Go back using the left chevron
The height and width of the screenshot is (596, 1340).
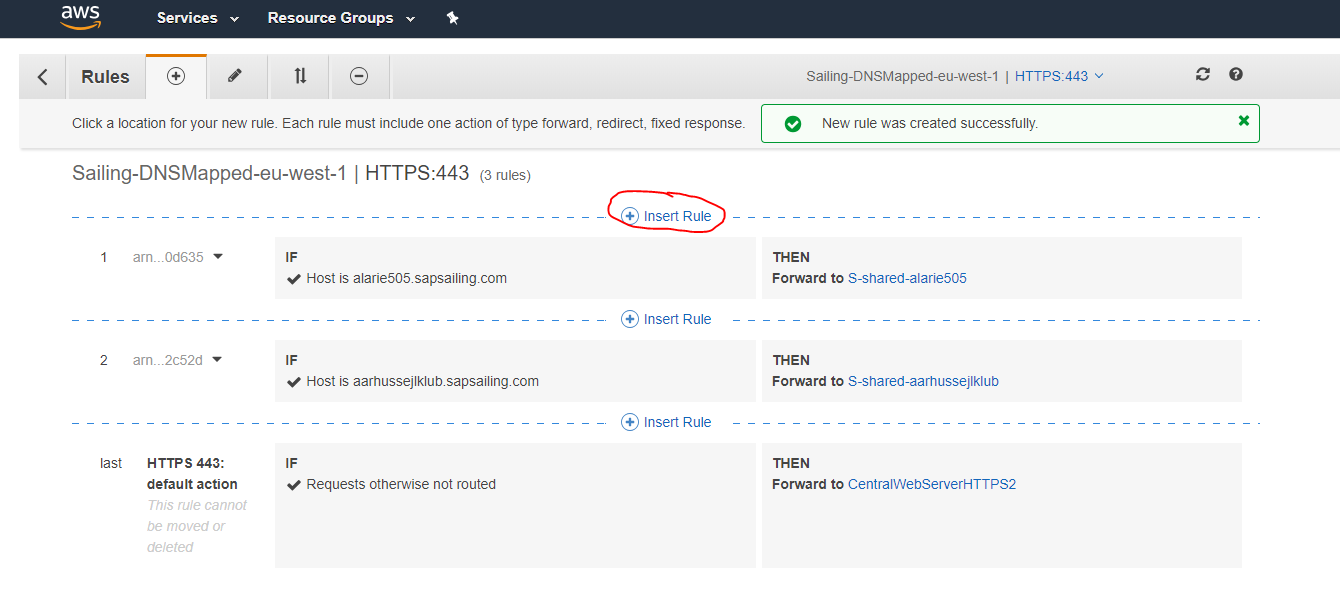(x=42, y=77)
